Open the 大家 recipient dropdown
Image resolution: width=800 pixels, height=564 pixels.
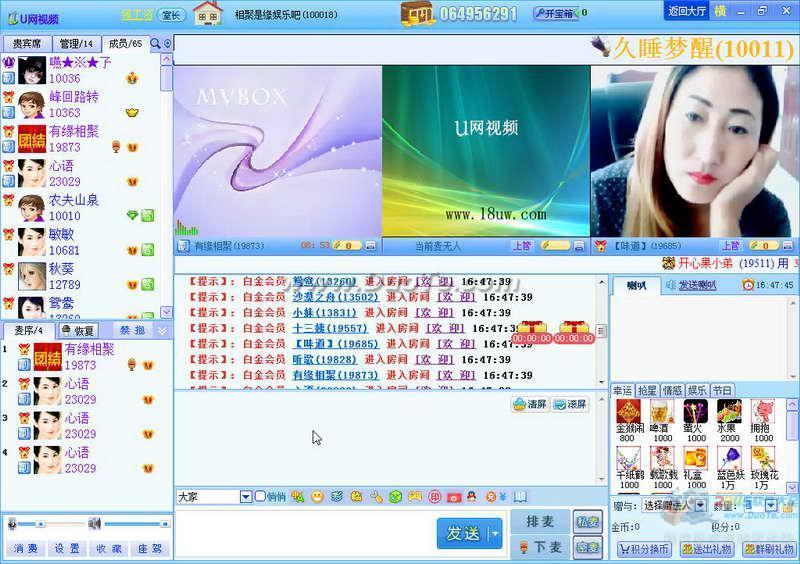[x=245, y=497]
